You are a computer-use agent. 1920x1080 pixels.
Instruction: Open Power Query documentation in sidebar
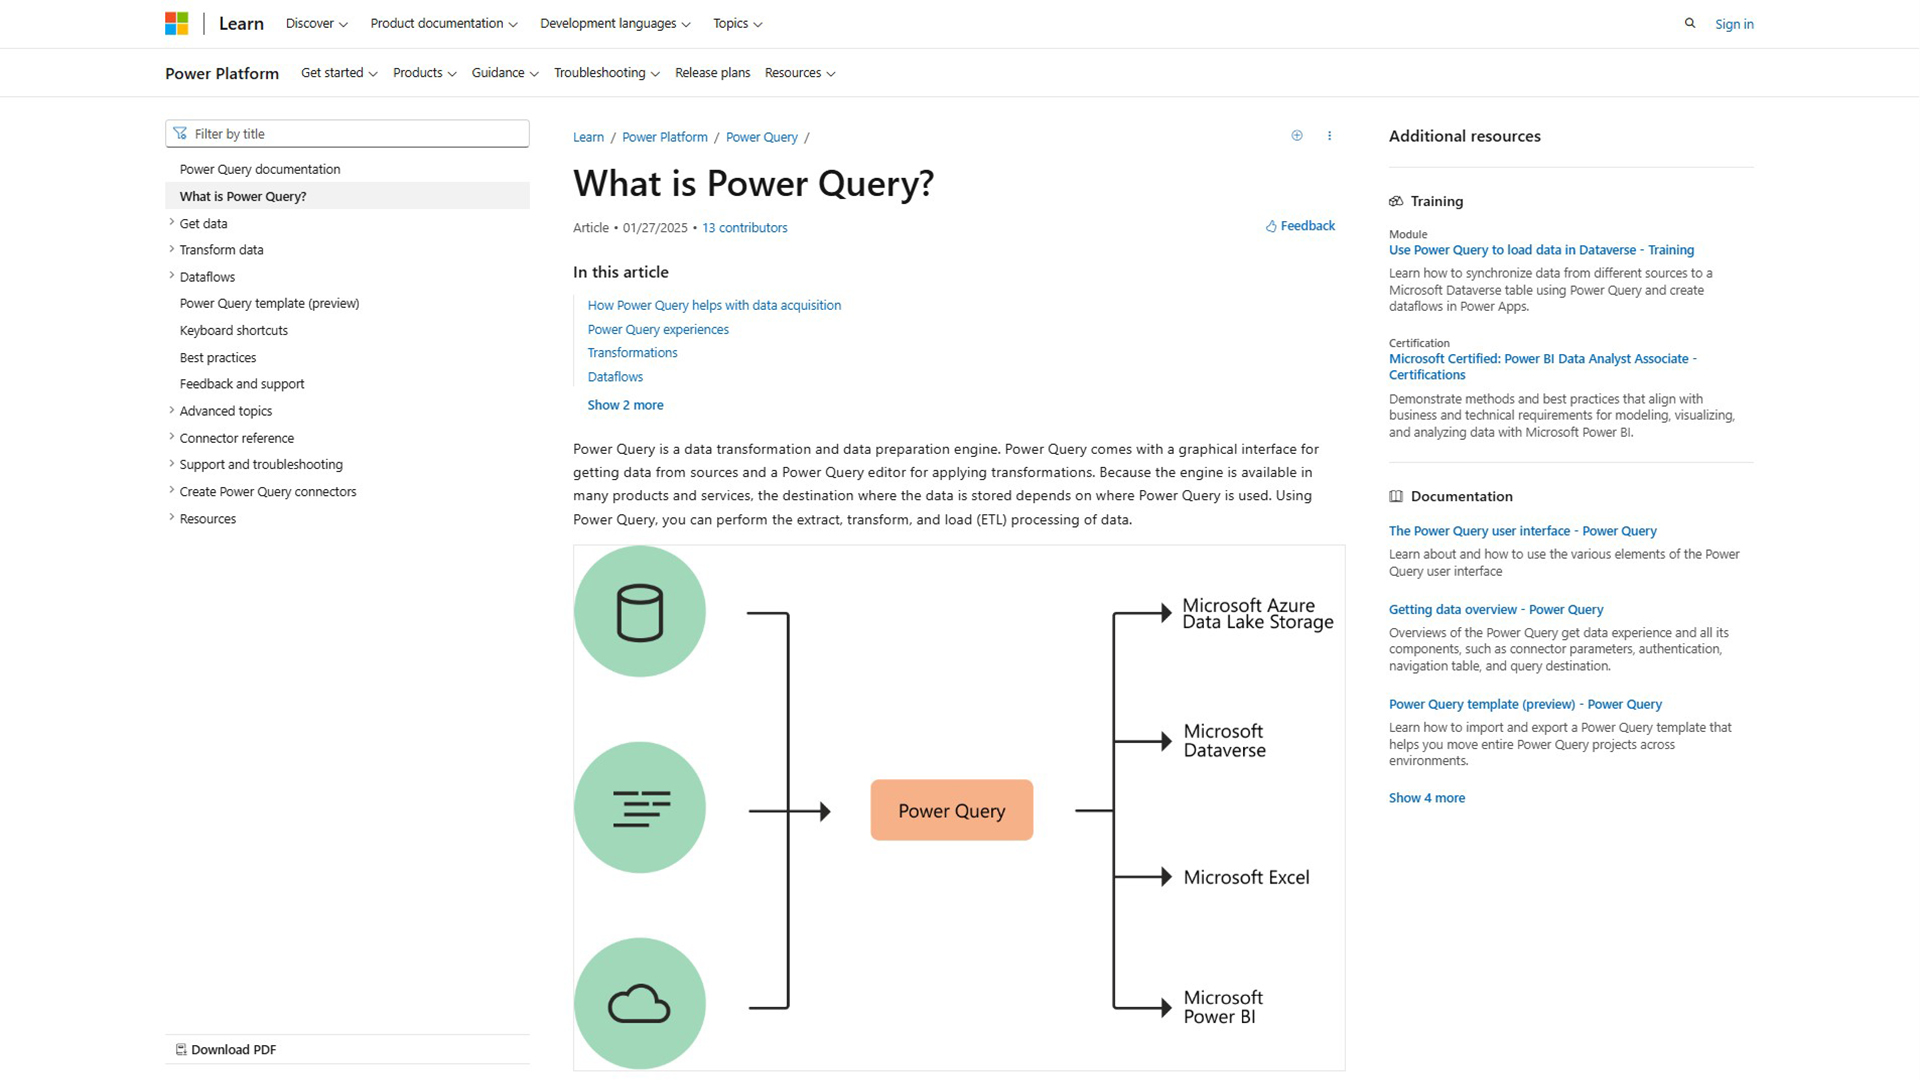260,169
